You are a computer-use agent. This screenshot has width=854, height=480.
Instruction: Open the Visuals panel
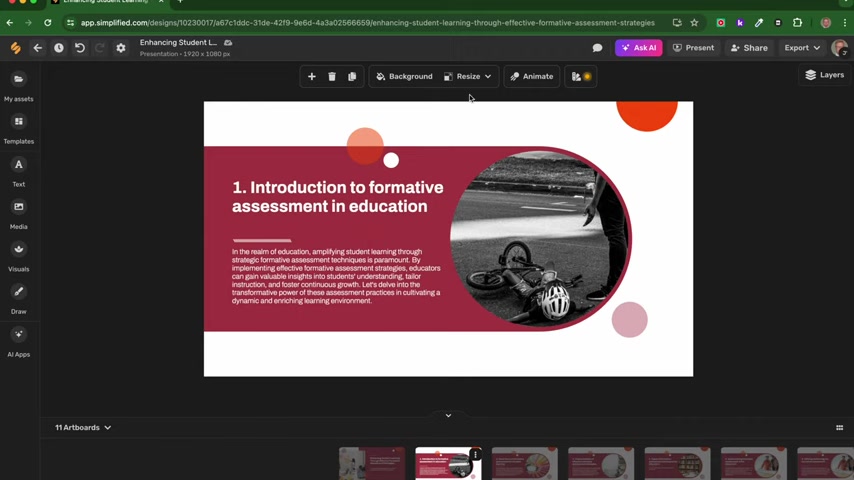click(x=18, y=255)
